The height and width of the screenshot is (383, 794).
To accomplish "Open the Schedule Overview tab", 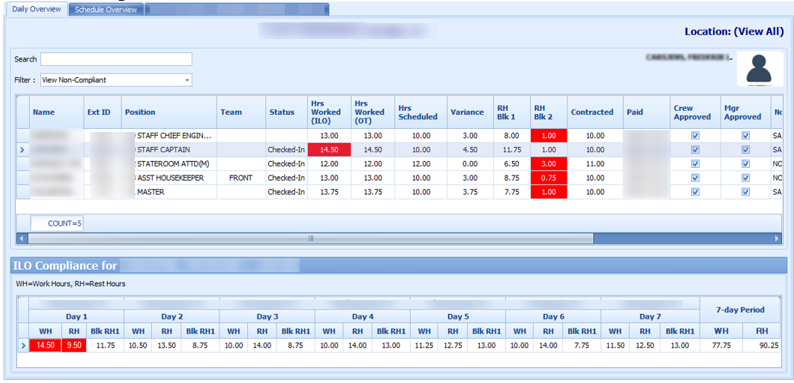I will [106, 10].
